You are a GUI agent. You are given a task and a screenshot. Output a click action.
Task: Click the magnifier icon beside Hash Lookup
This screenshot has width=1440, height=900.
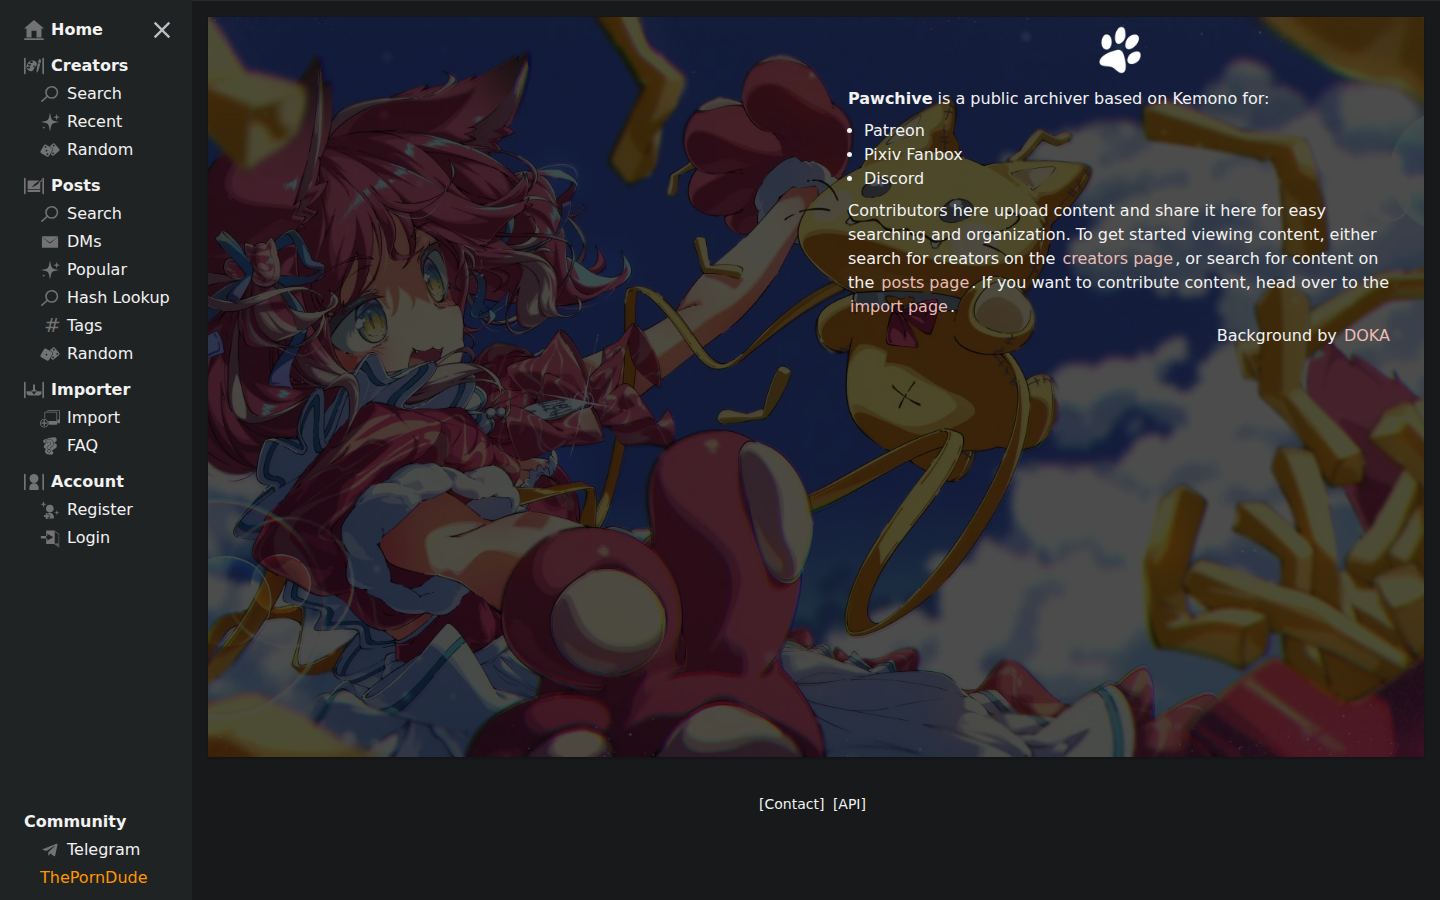point(50,298)
